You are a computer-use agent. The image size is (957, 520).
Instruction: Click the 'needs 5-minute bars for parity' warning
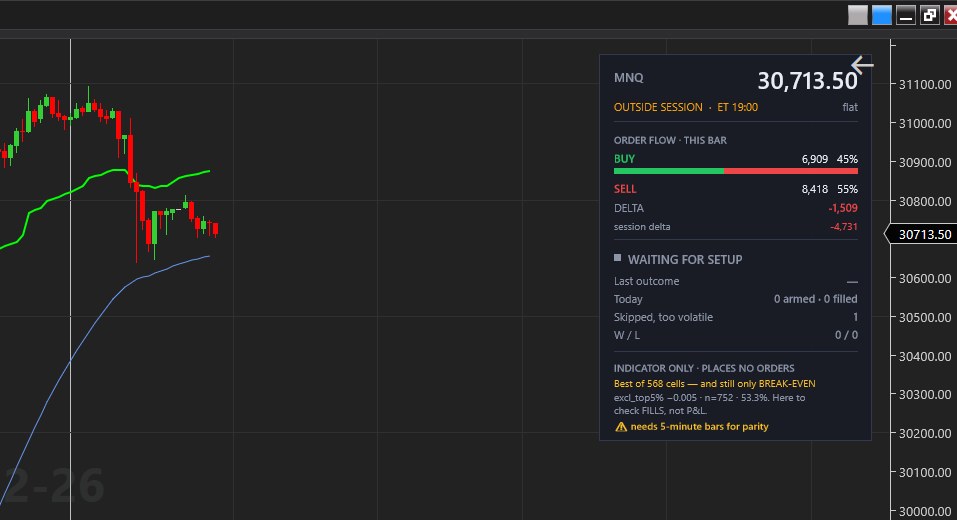pyautogui.click(x=699, y=427)
